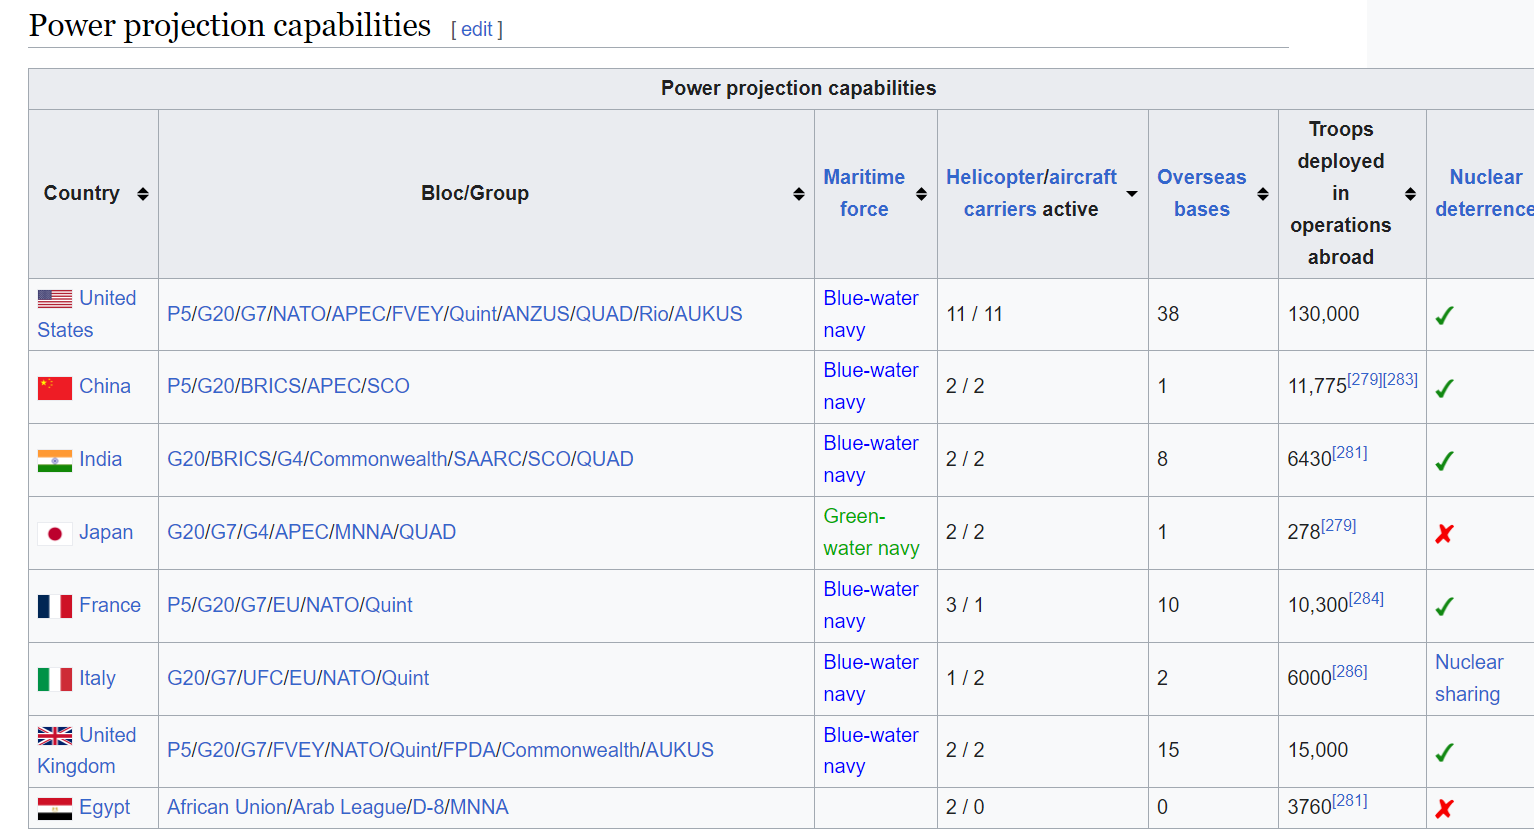Click the green checkmark in France row
Image resolution: width=1536 pixels, height=829 pixels.
[1444, 606]
